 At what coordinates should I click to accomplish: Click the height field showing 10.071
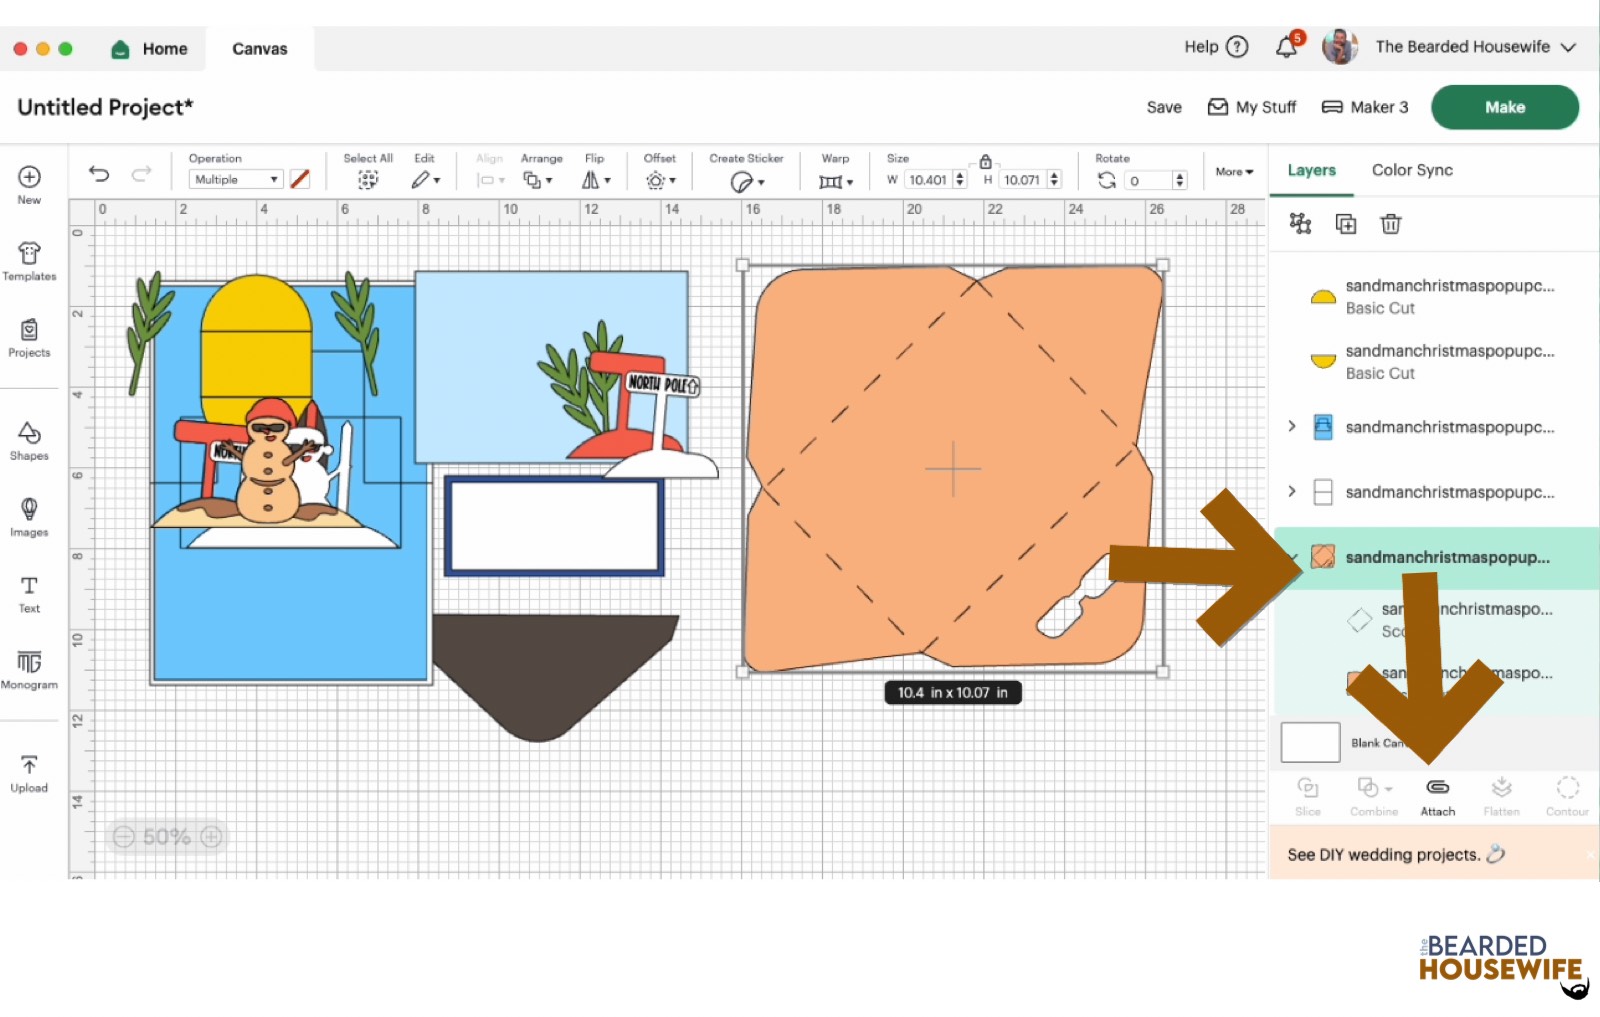point(1022,180)
